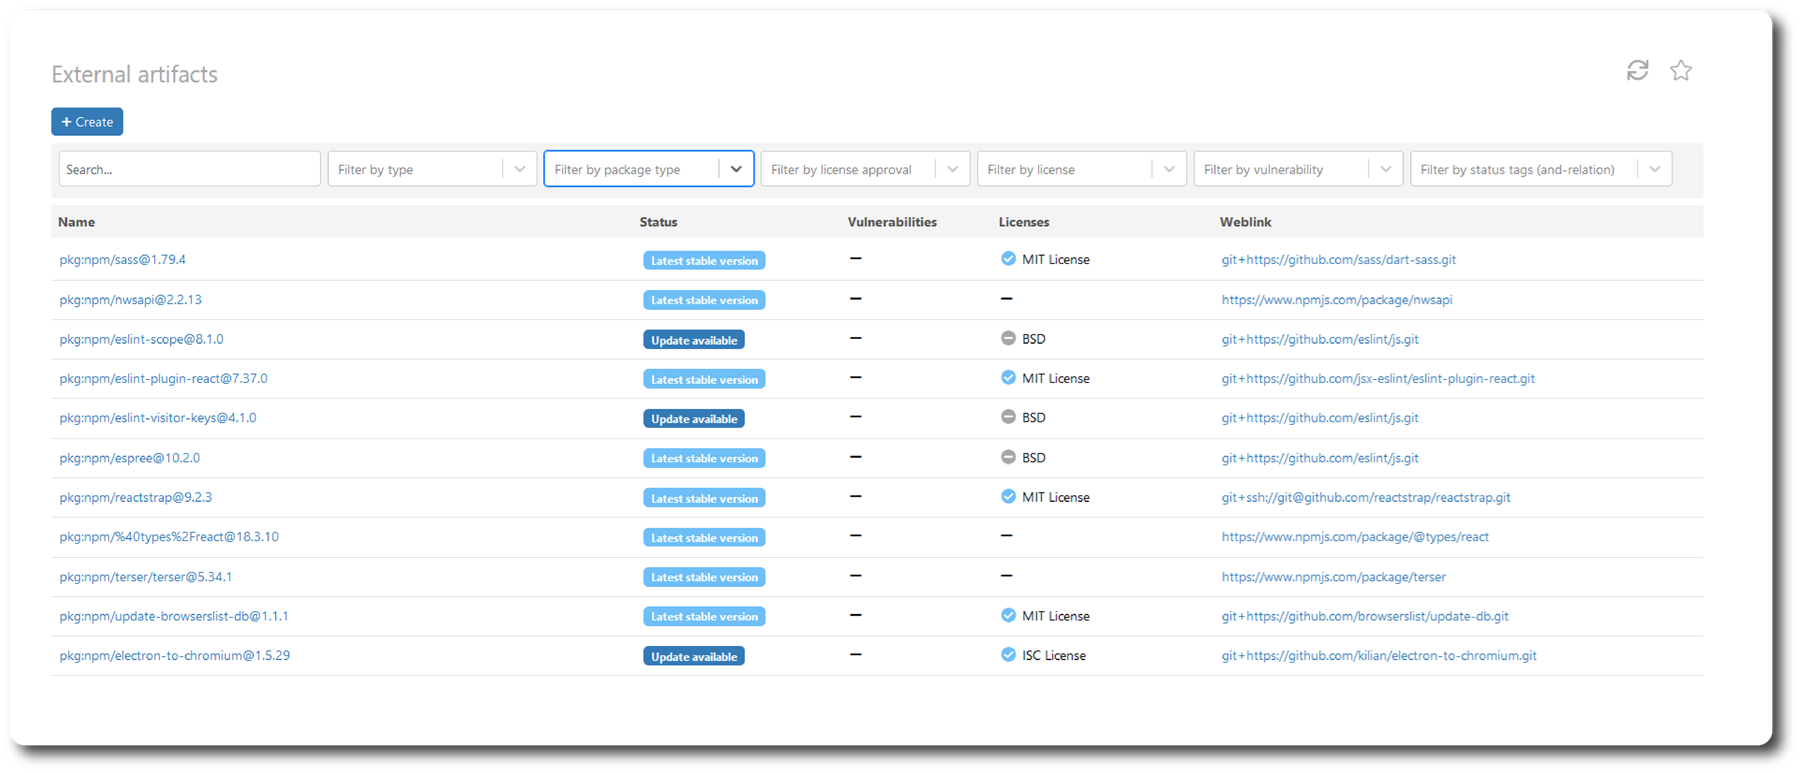1800x773 pixels.
Task: Click approved license icon for update-browserslist-db
Action: (x=1008, y=616)
